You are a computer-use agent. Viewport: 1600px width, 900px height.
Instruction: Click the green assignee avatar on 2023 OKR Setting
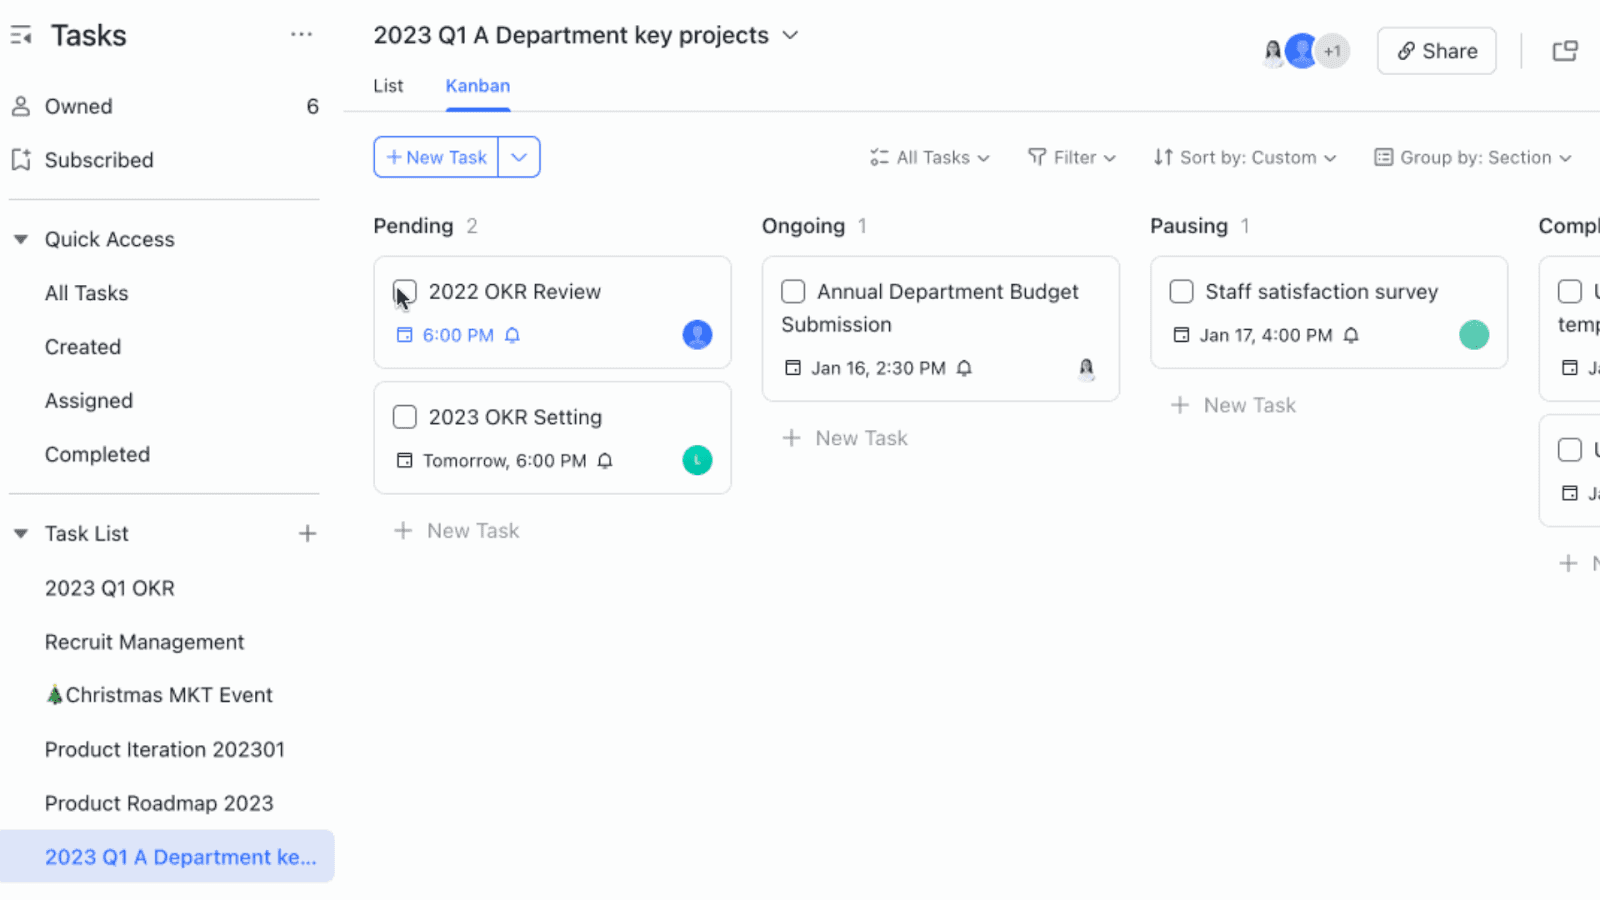697,460
